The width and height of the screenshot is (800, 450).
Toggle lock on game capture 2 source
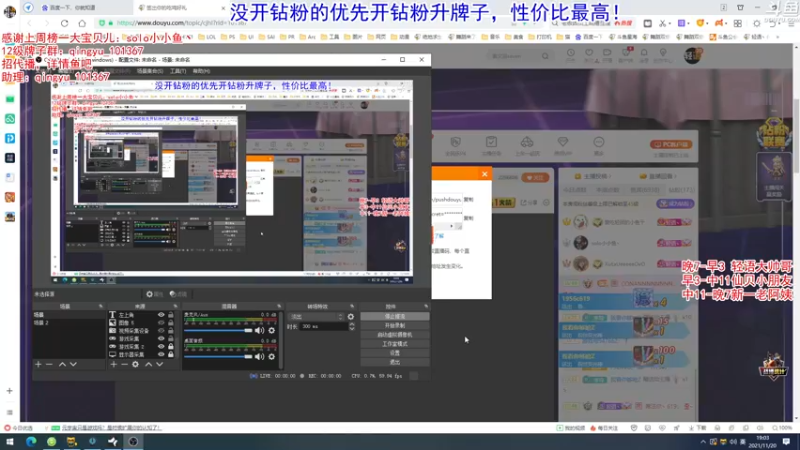pyautogui.click(x=171, y=346)
